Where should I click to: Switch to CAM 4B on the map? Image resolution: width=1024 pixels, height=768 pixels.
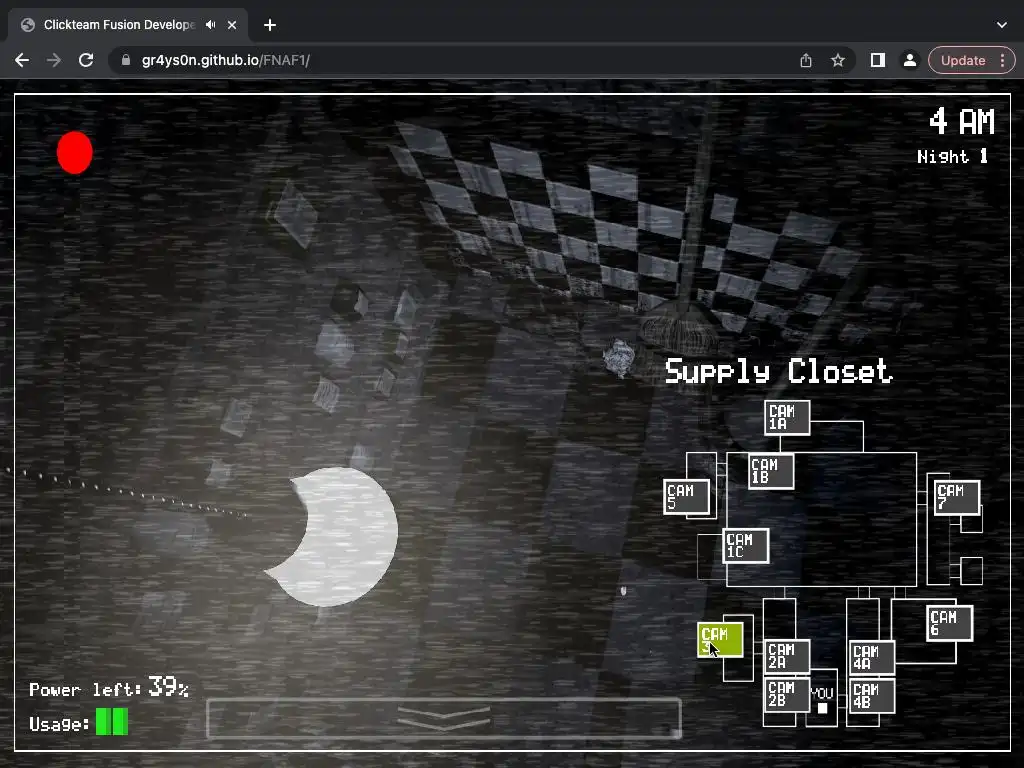[x=872, y=696]
